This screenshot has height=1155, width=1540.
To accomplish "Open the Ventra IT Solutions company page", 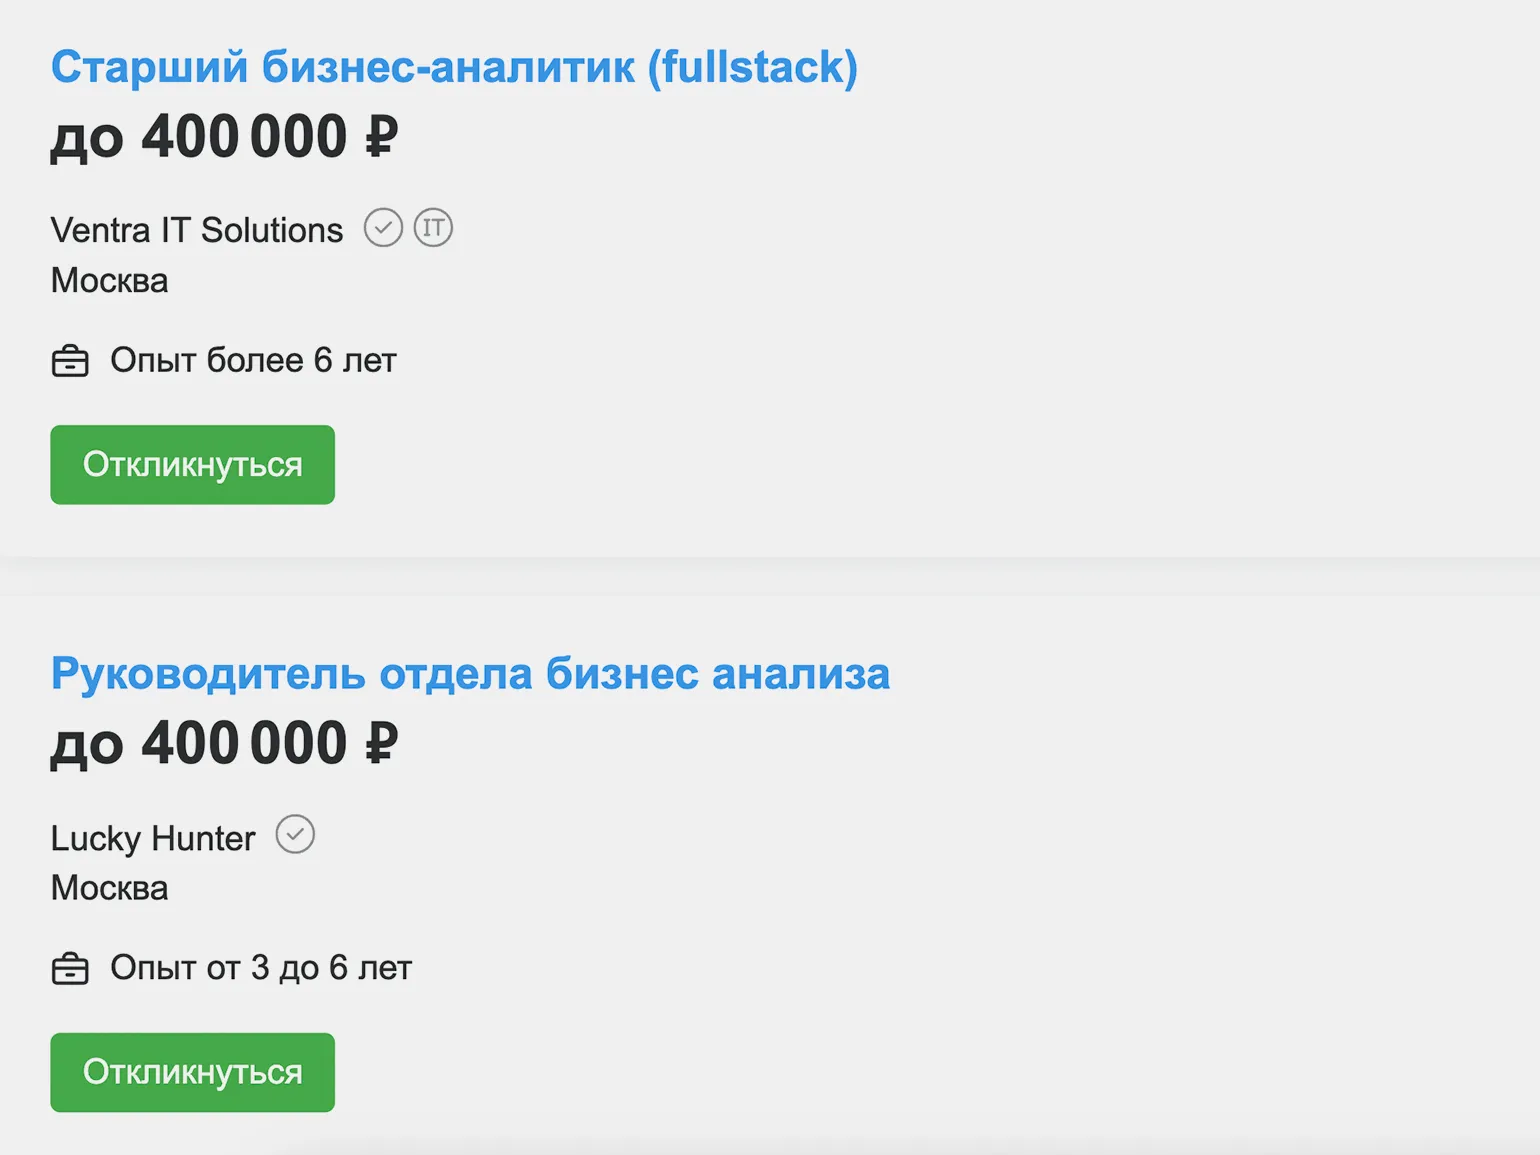I will [x=197, y=230].
